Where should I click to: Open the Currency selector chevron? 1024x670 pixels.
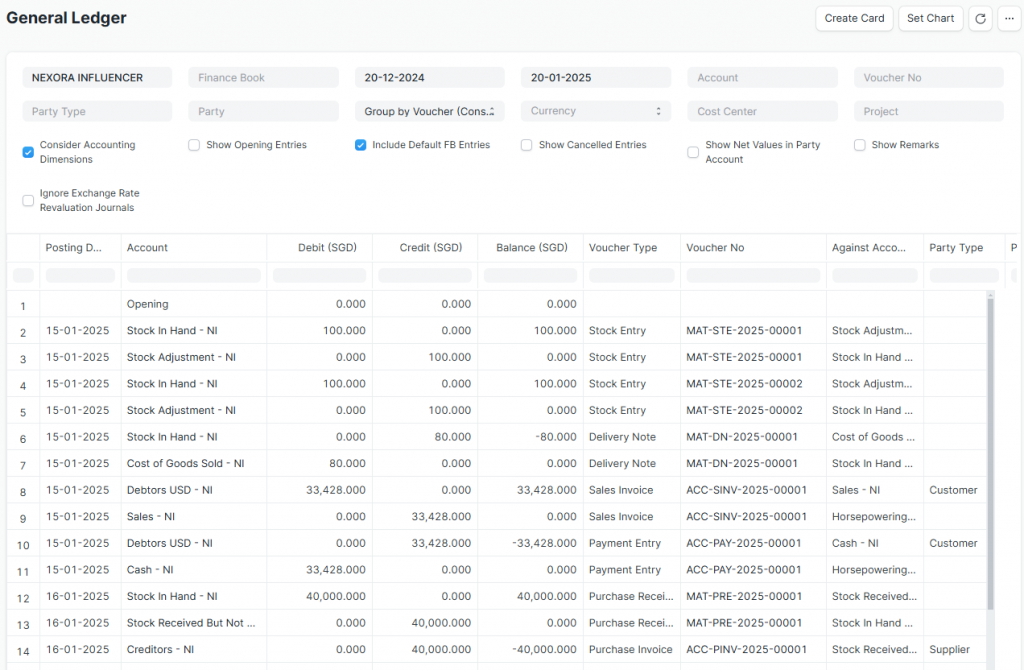click(659, 111)
